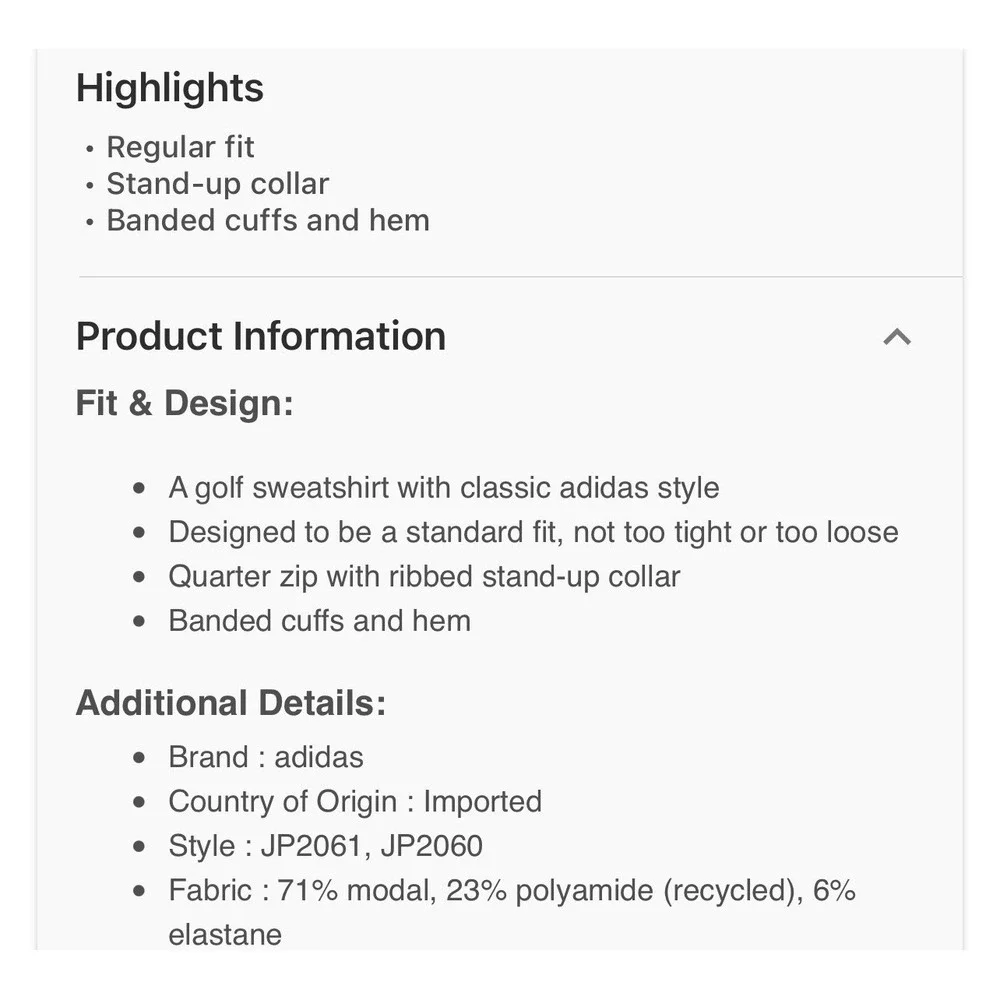Click the Fit & Design subheading
Image resolution: width=1000 pixels, height=1000 pixels.
tap(184, 403)
